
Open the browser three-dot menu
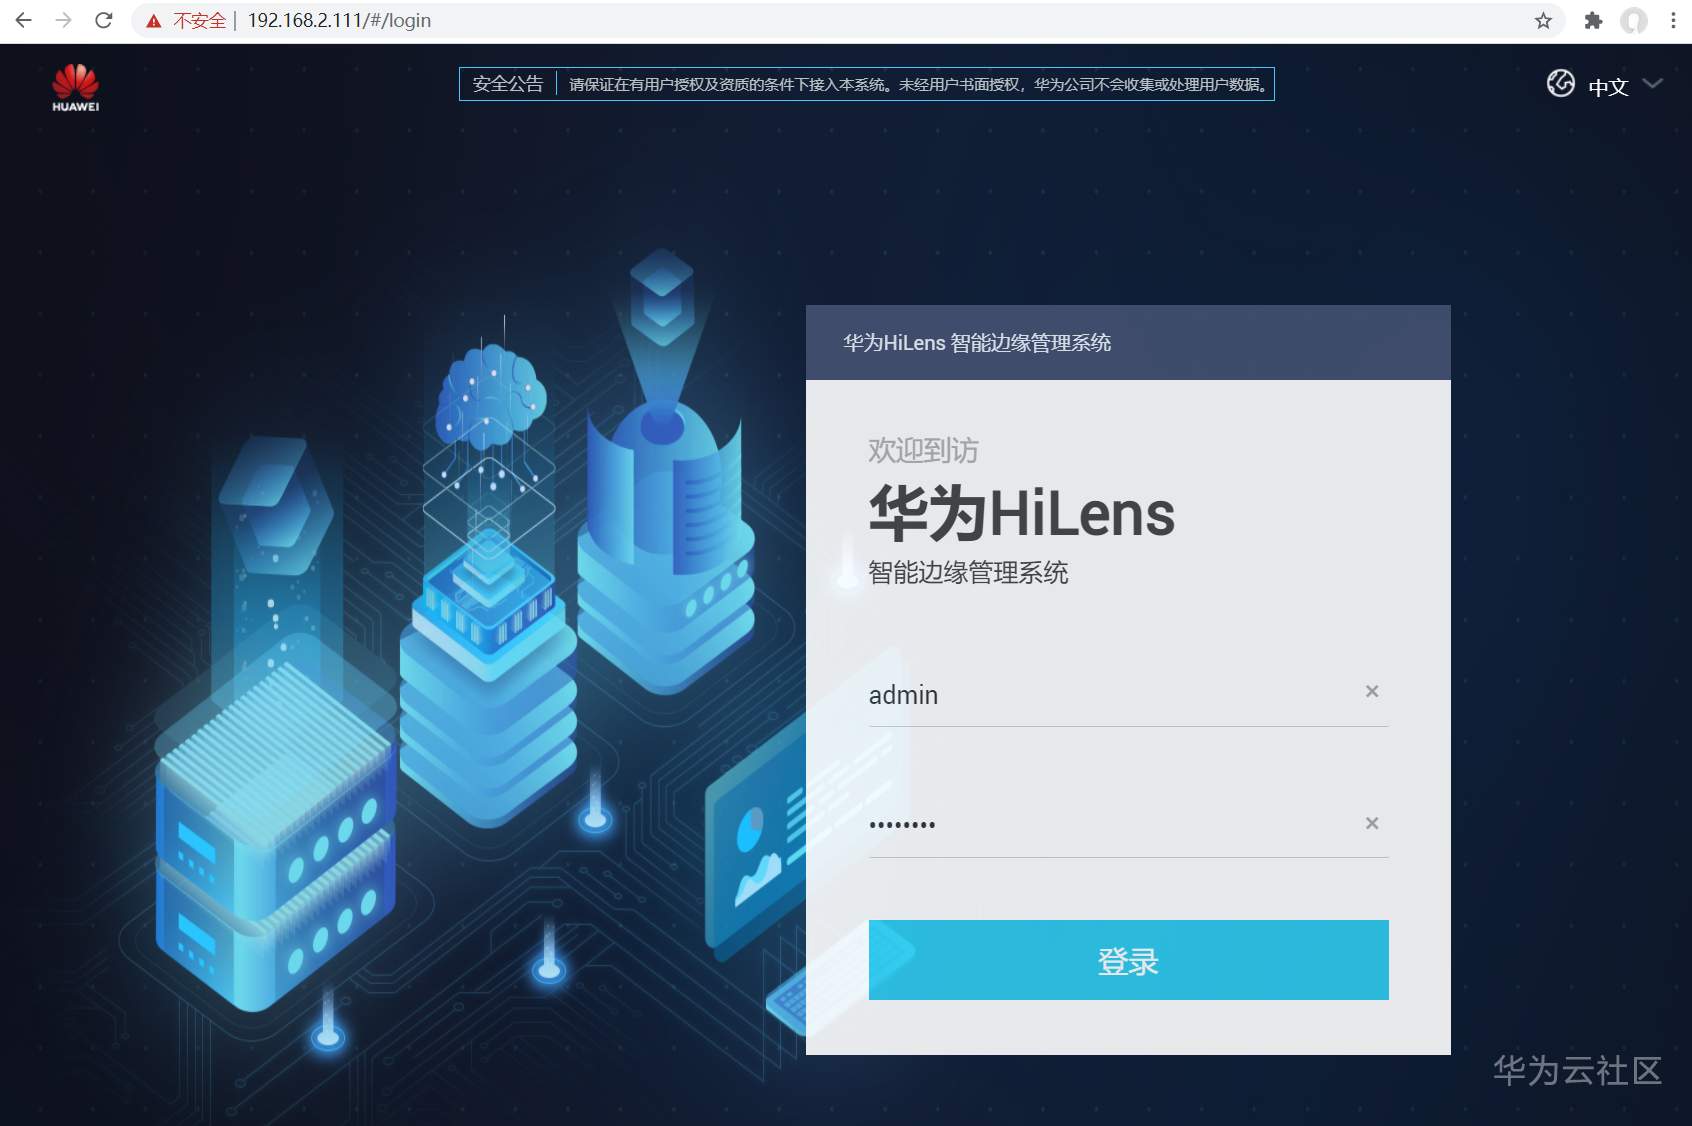tap(1673, 21)
